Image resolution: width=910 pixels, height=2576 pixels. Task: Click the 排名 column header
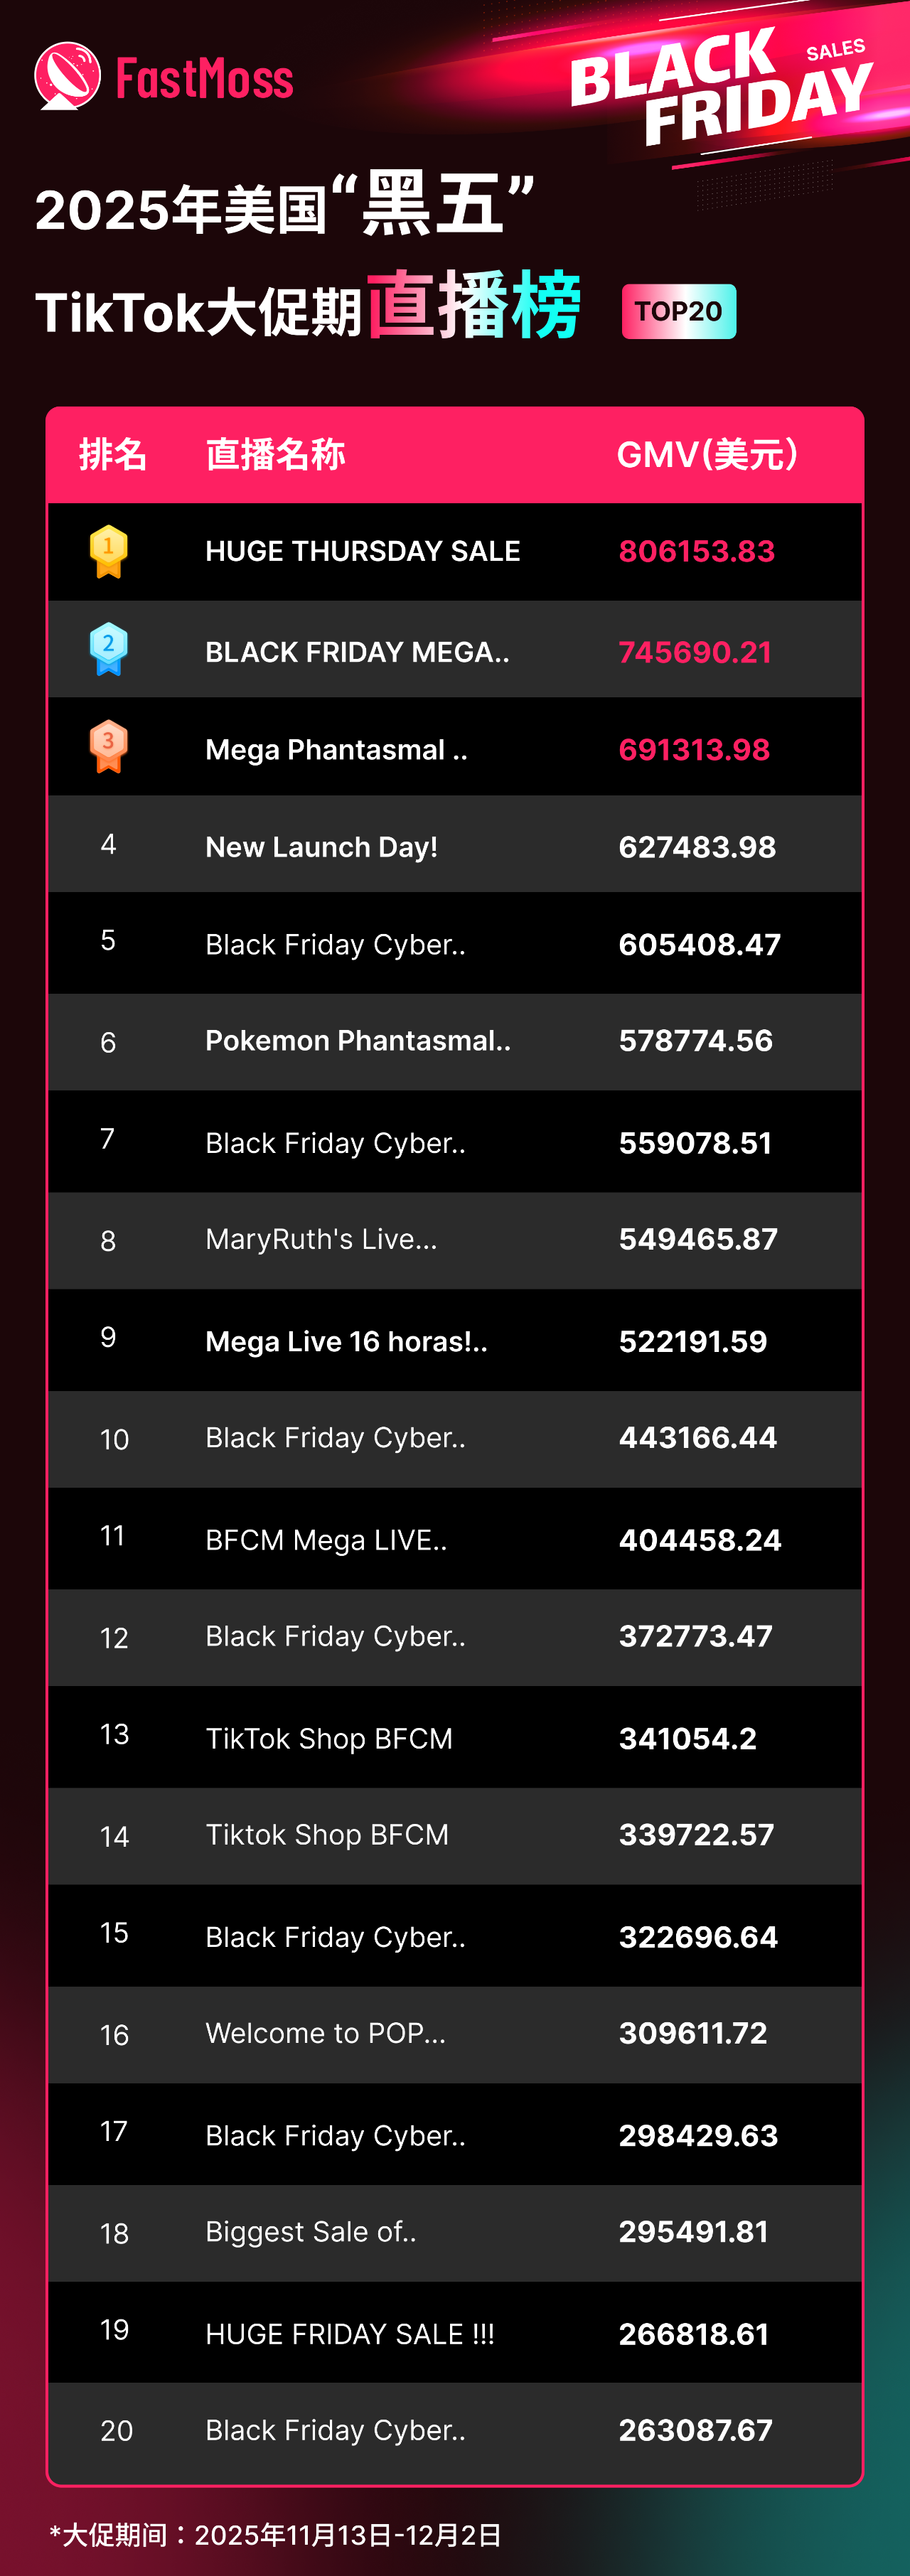(113, 455)
